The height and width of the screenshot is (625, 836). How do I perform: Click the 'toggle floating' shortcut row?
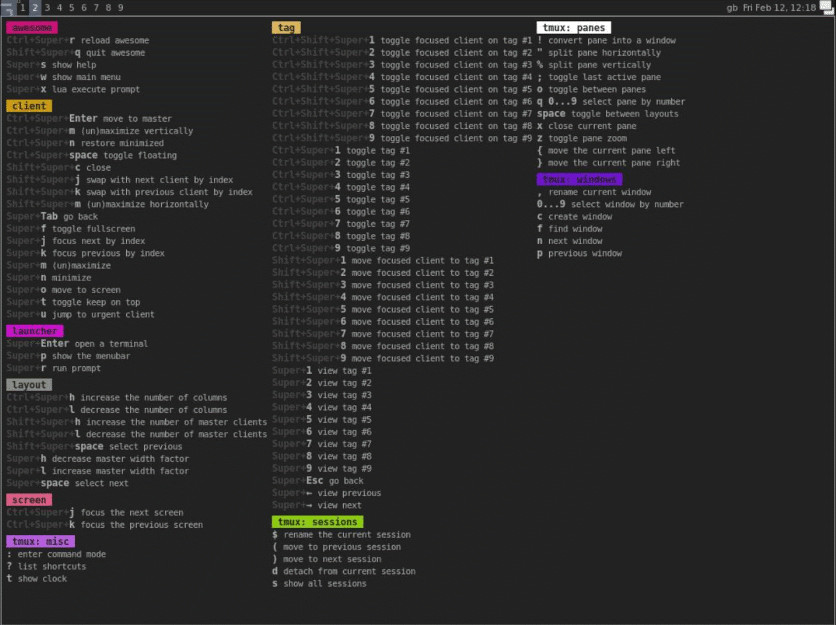pos(92,156)
